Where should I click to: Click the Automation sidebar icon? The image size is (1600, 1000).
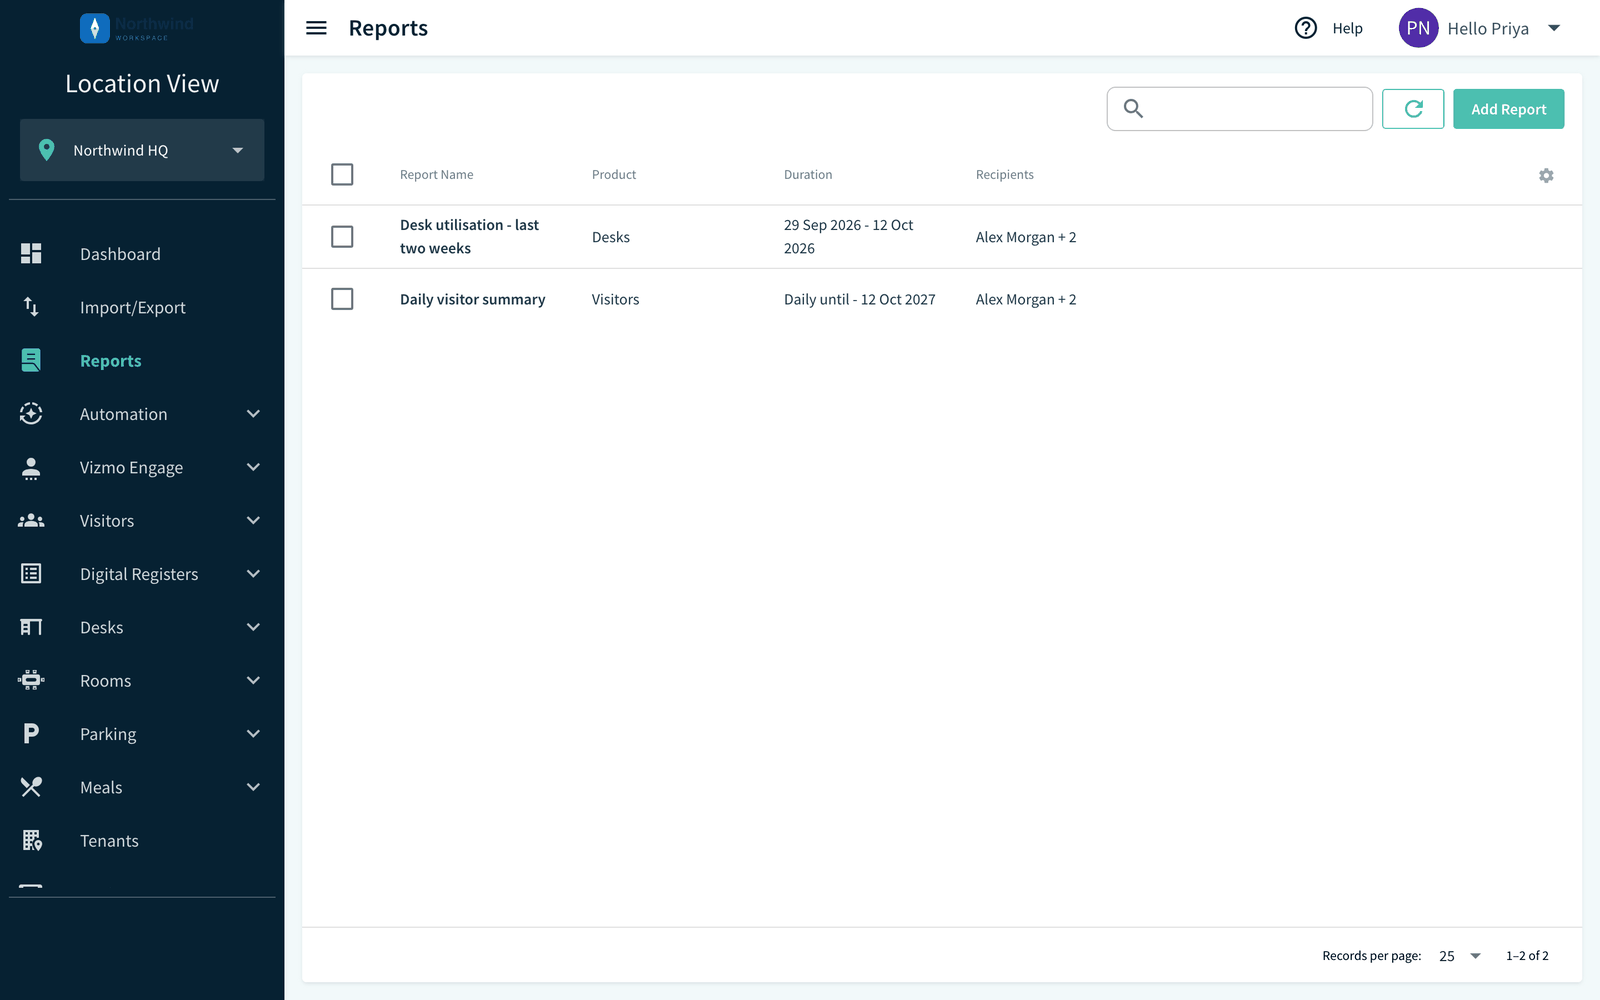click(x=31, y=414)
